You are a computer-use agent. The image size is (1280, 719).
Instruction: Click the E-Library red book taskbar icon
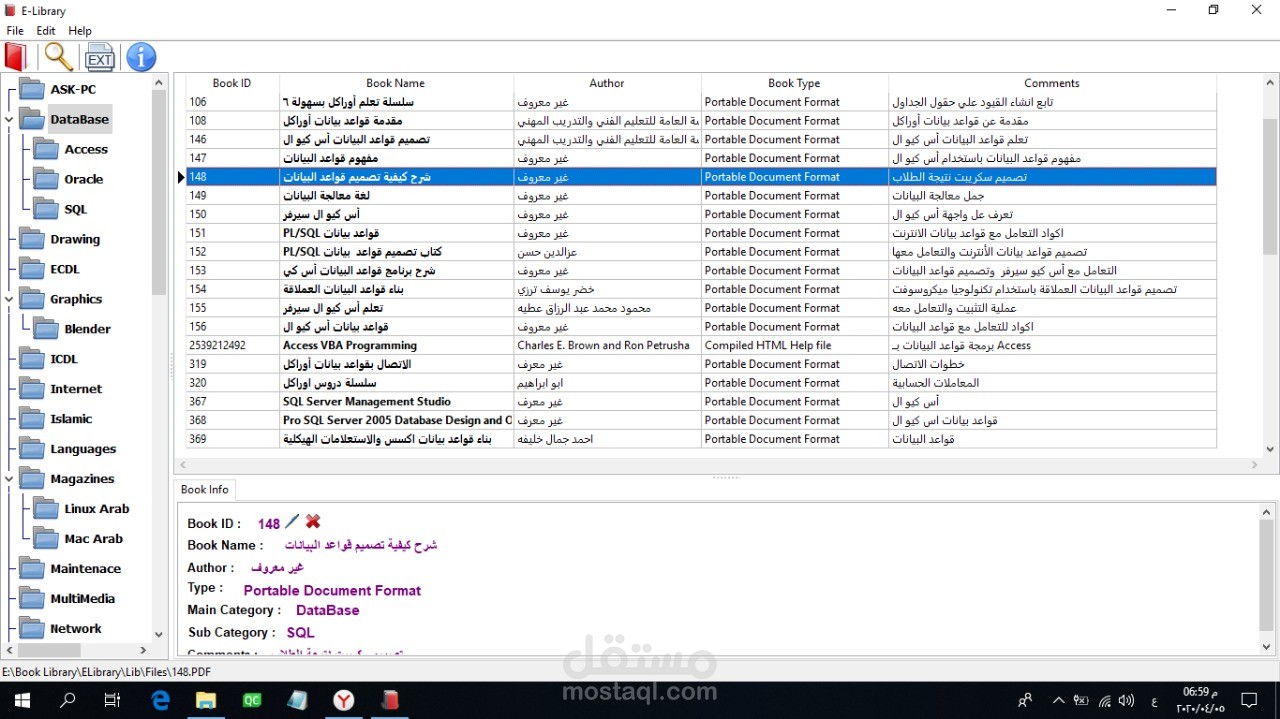(x=390, y=700)
